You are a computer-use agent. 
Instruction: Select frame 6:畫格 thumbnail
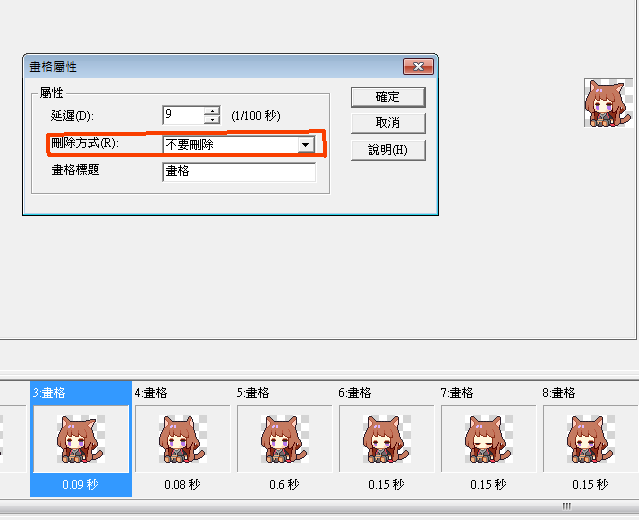386,439
